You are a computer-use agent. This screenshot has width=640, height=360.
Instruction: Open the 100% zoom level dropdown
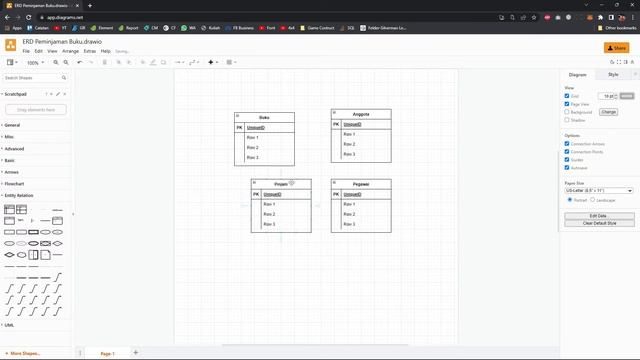36,63
